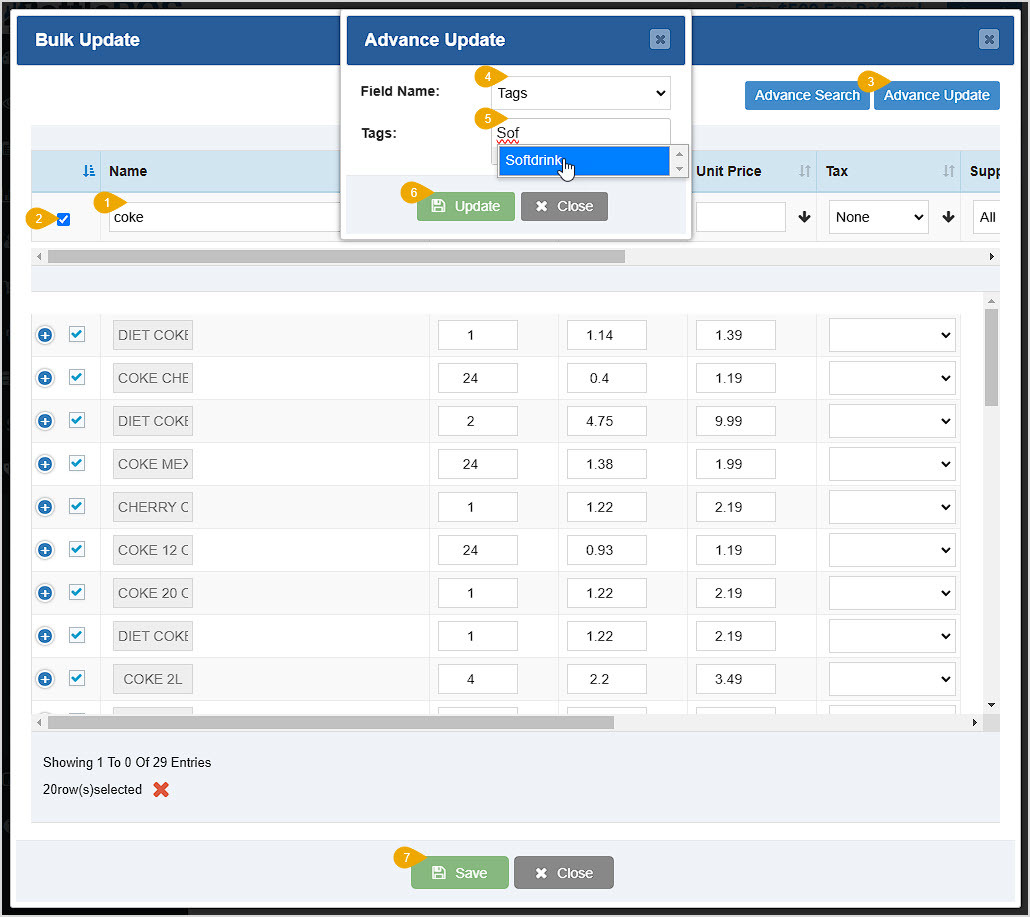This screenshot has height=917, width=1030.
Task: Expand the COKE 2L row details
Action: pos(44,678)
